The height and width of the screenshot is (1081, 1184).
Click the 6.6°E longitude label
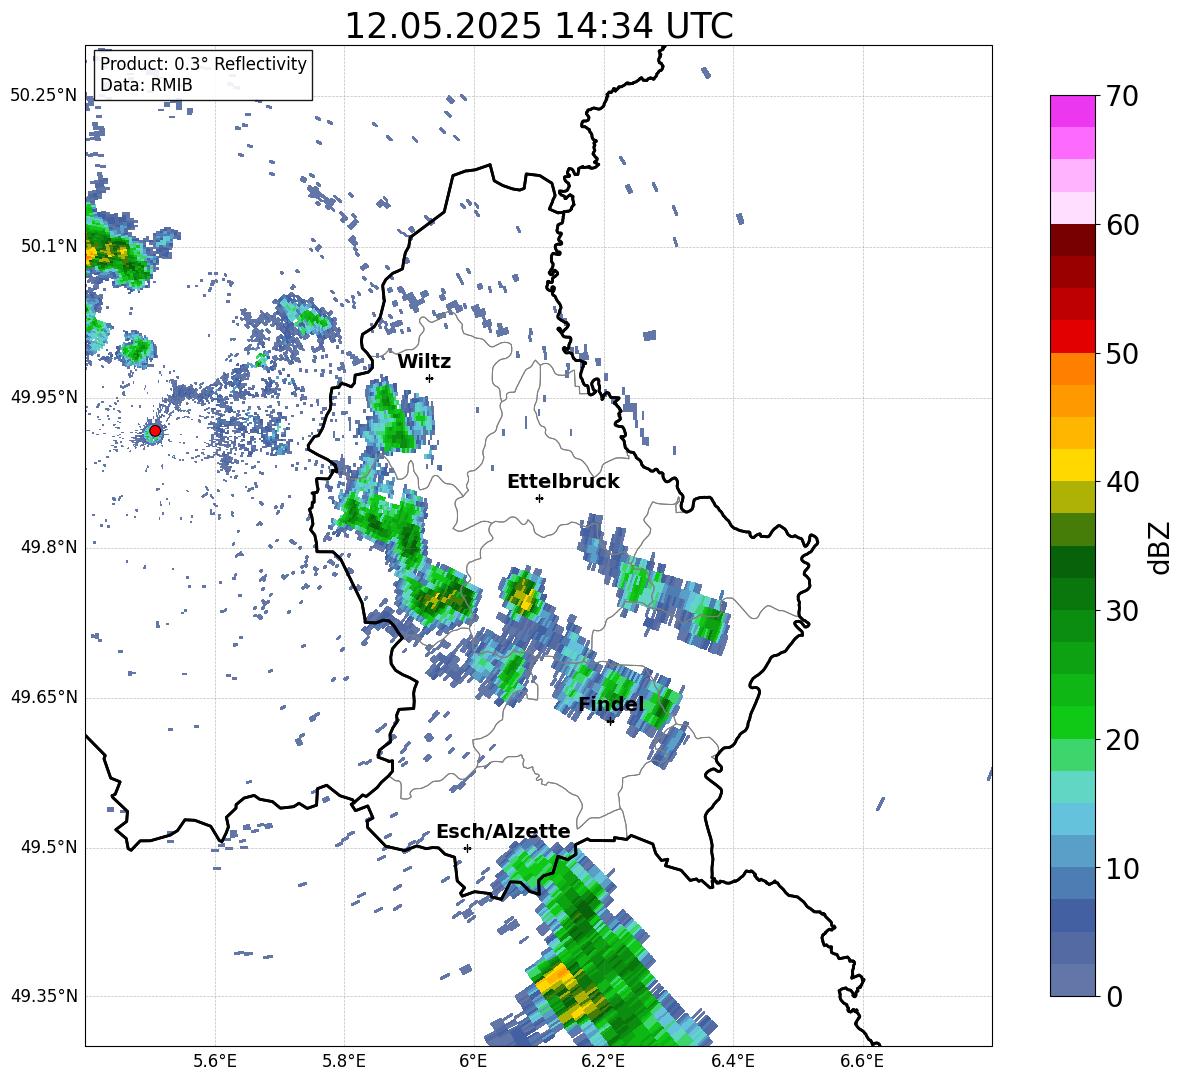click(x=862, y=1062)
